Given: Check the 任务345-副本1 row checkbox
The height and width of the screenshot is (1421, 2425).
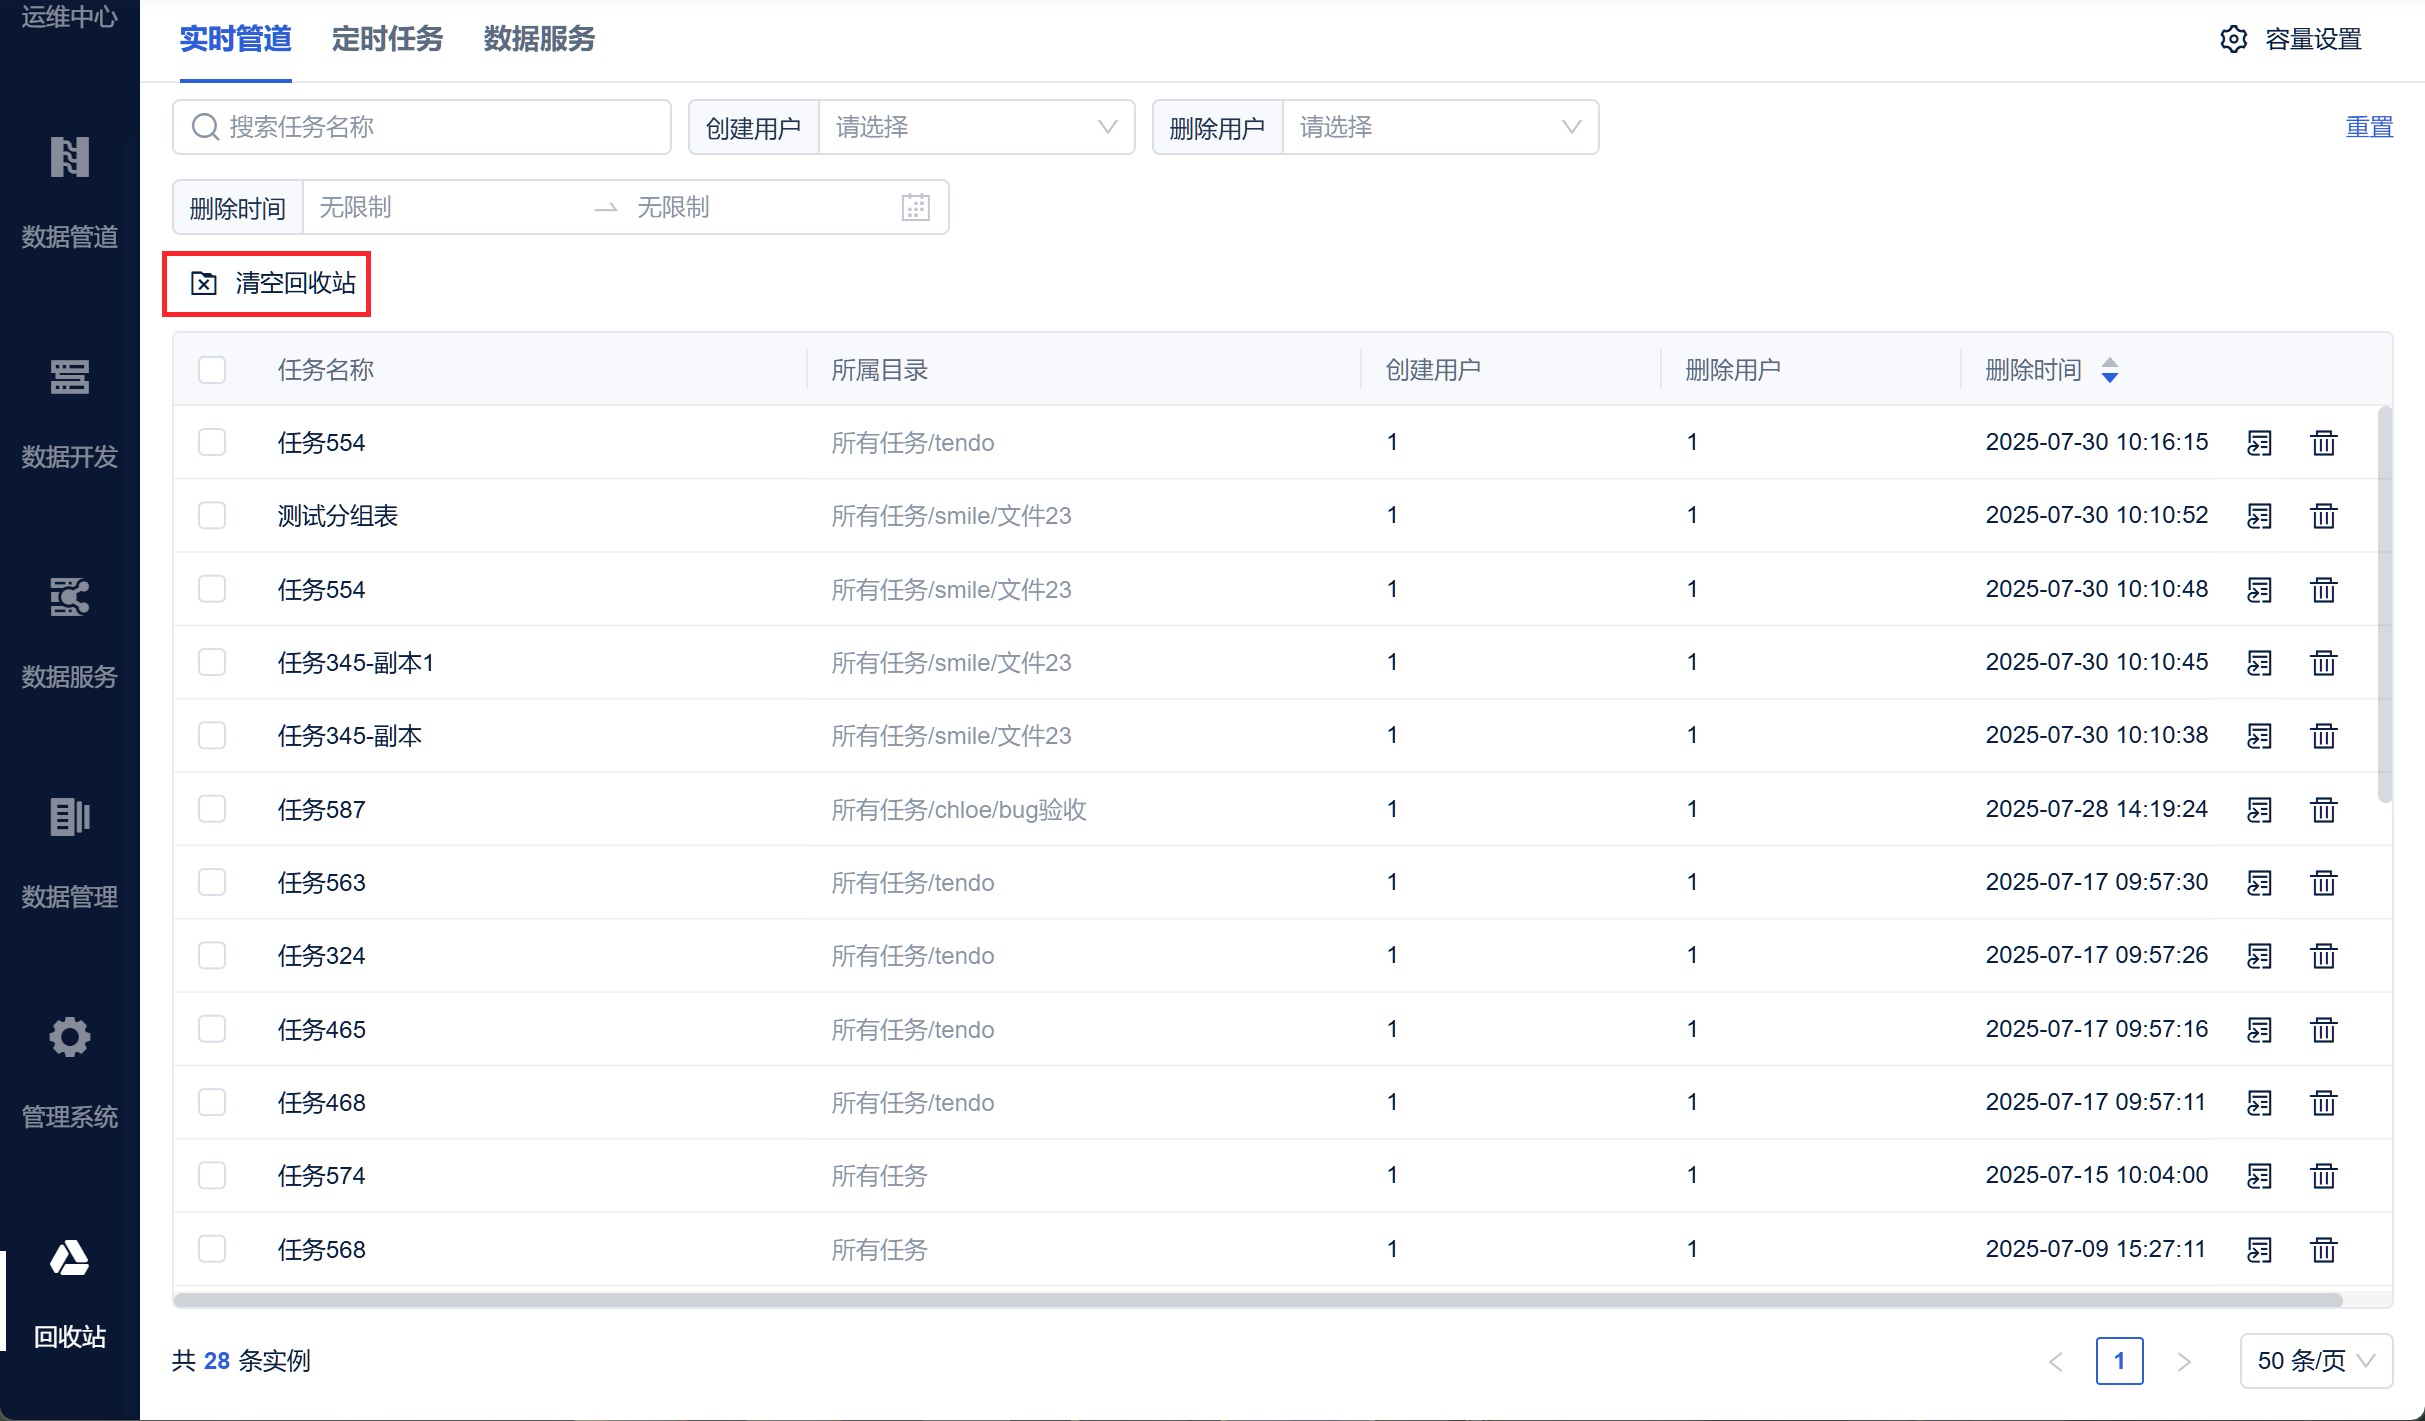Looking at the screenshot, I should (212, 662).
